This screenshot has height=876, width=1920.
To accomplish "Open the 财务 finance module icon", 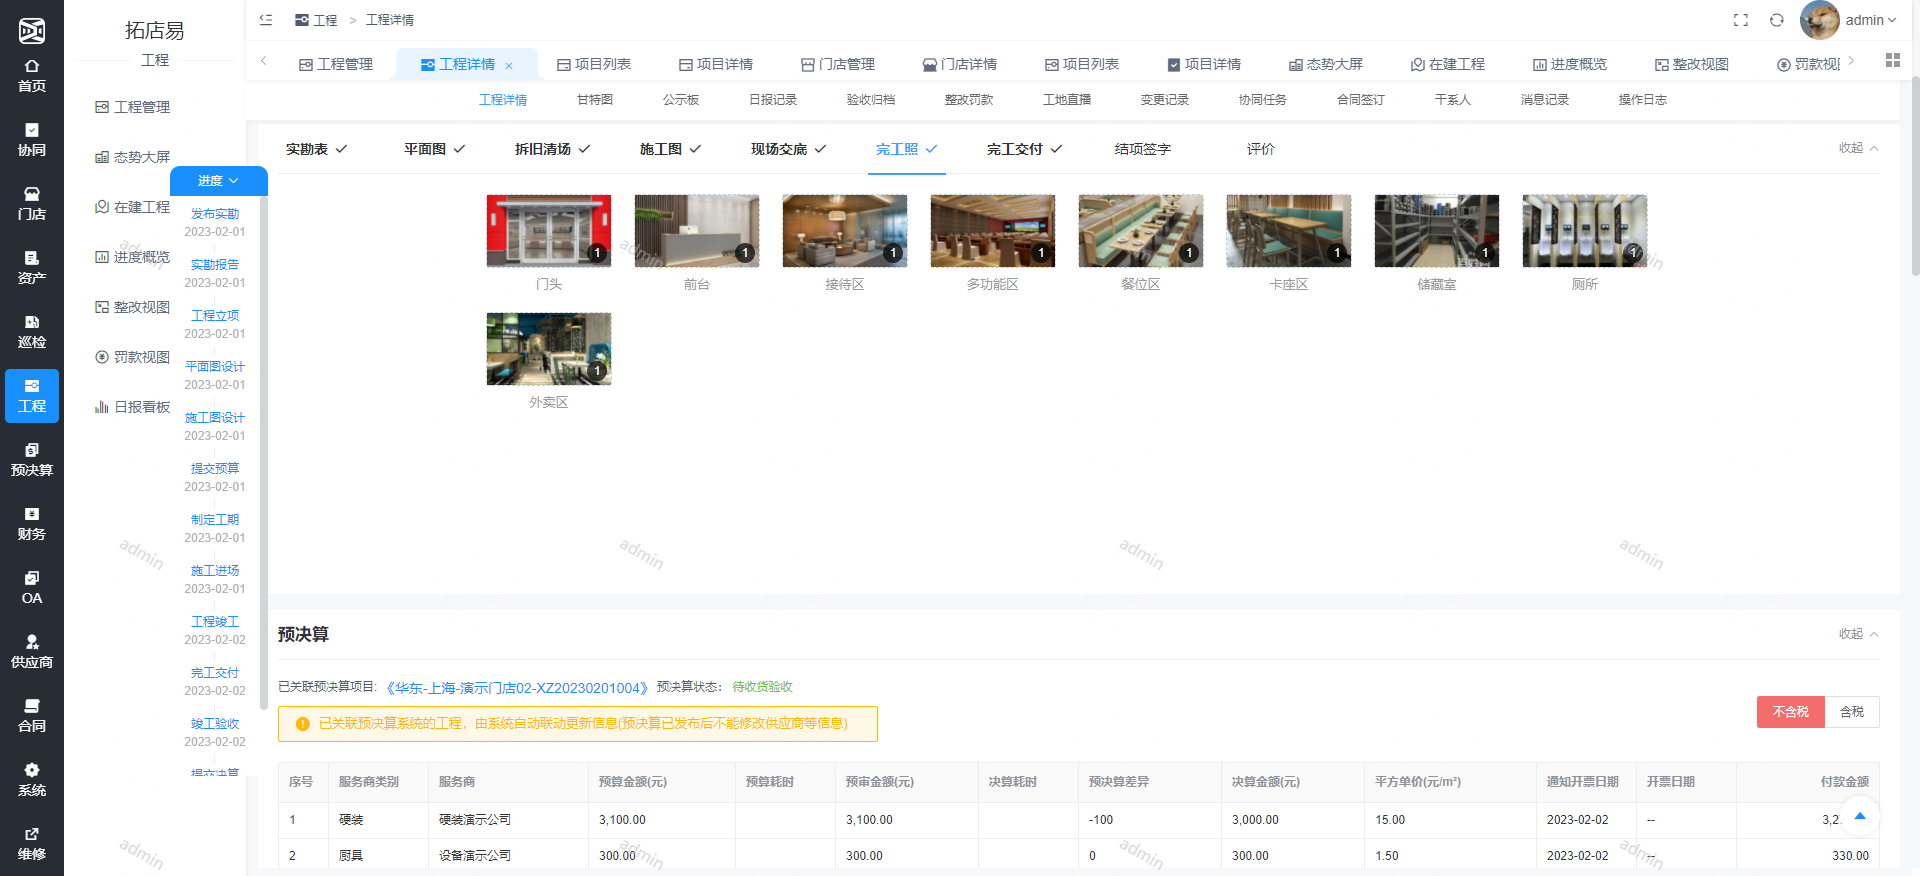I will (x=32, y=523).
